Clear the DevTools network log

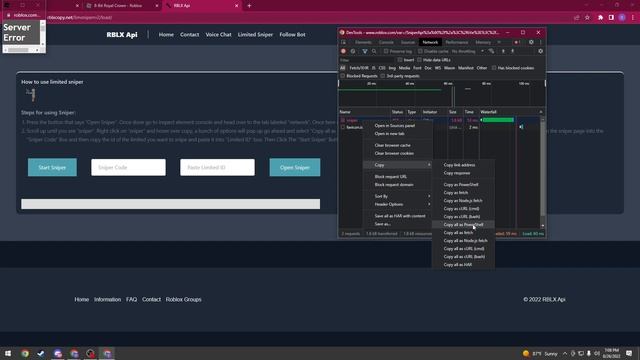coord(353,51)
